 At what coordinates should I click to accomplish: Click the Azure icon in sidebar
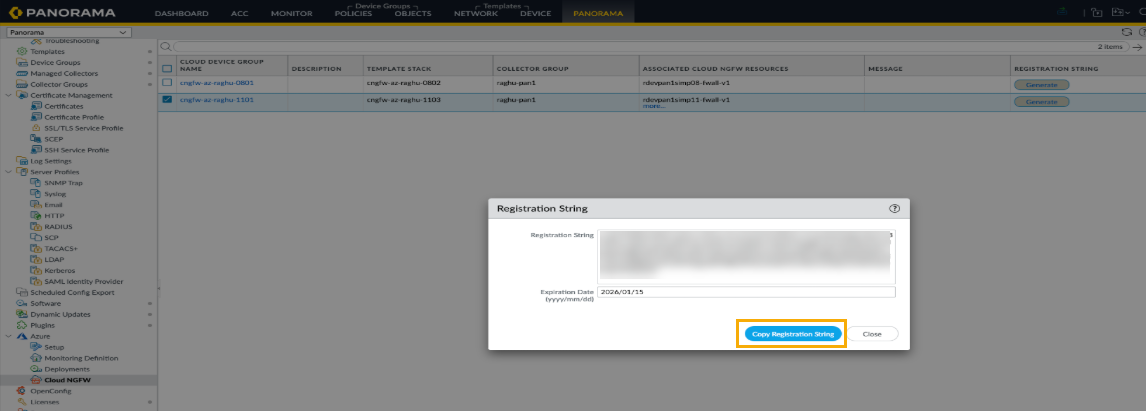[x=22, y=336]
